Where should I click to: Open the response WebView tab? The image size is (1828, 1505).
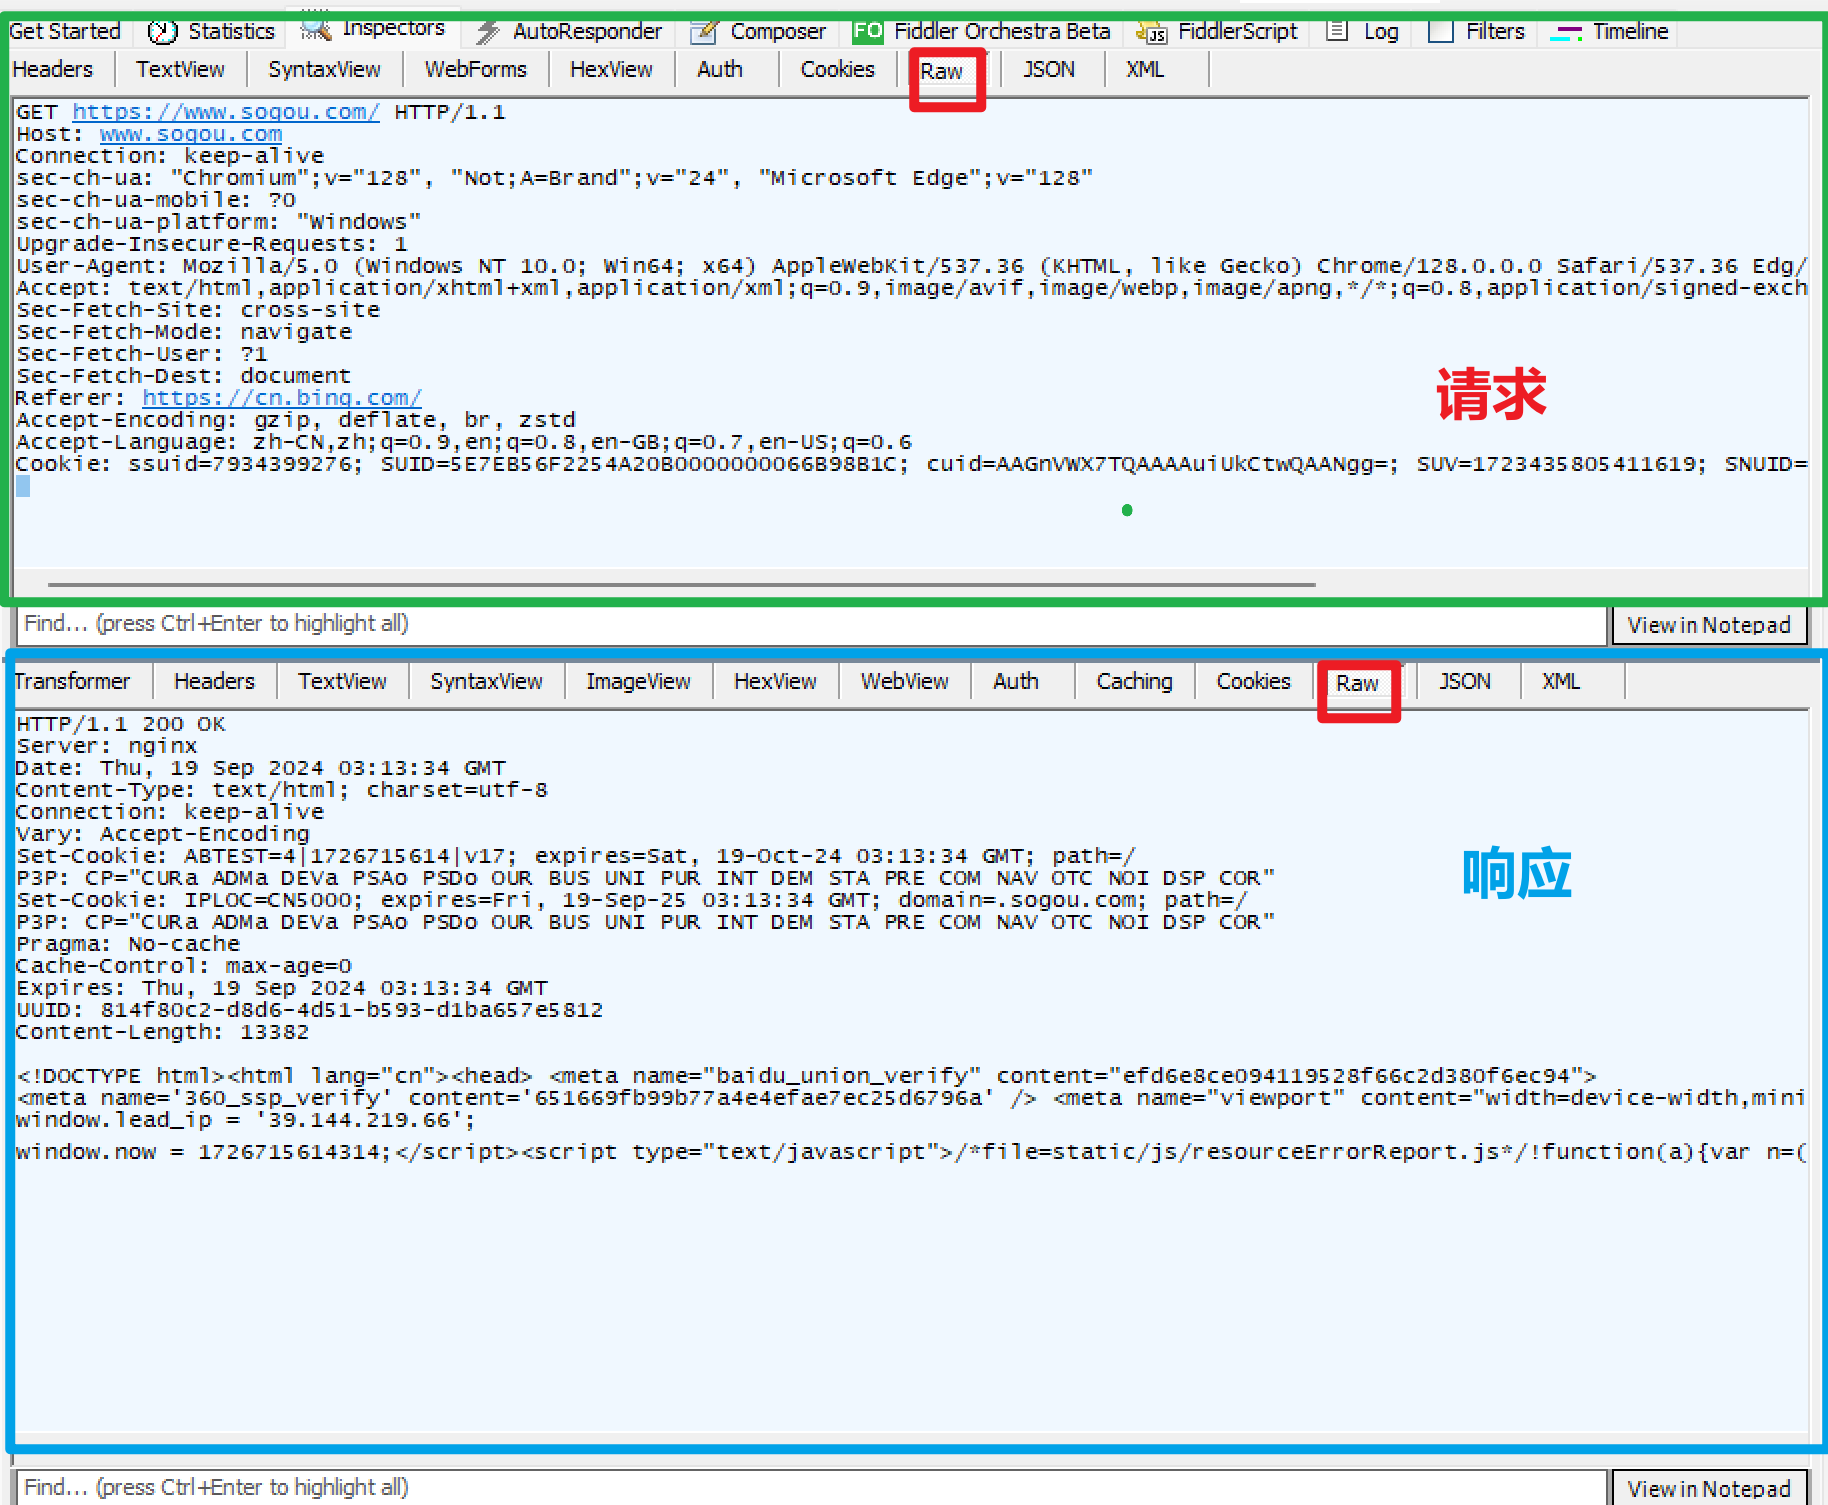click(x=904, y=681)
